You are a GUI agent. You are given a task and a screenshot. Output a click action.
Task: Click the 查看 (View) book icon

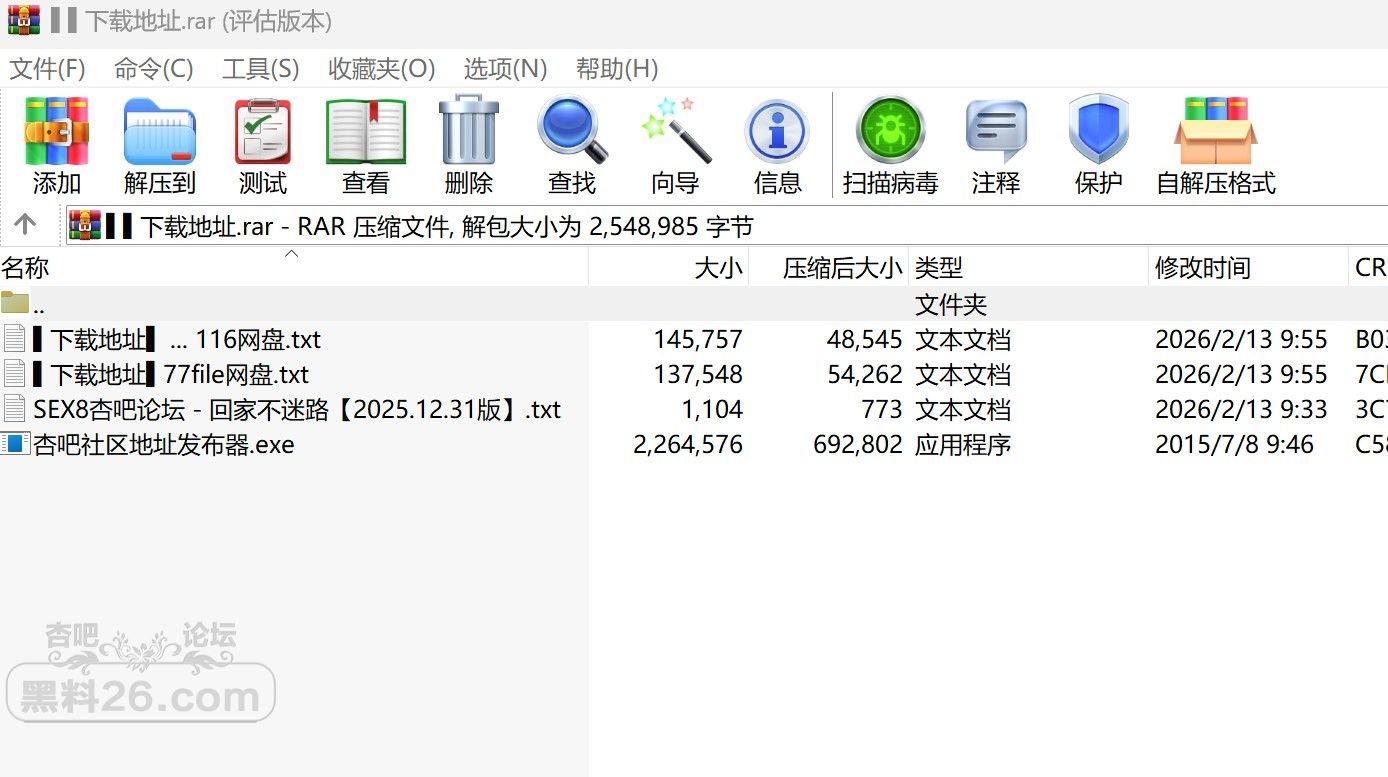click(366, 131)
